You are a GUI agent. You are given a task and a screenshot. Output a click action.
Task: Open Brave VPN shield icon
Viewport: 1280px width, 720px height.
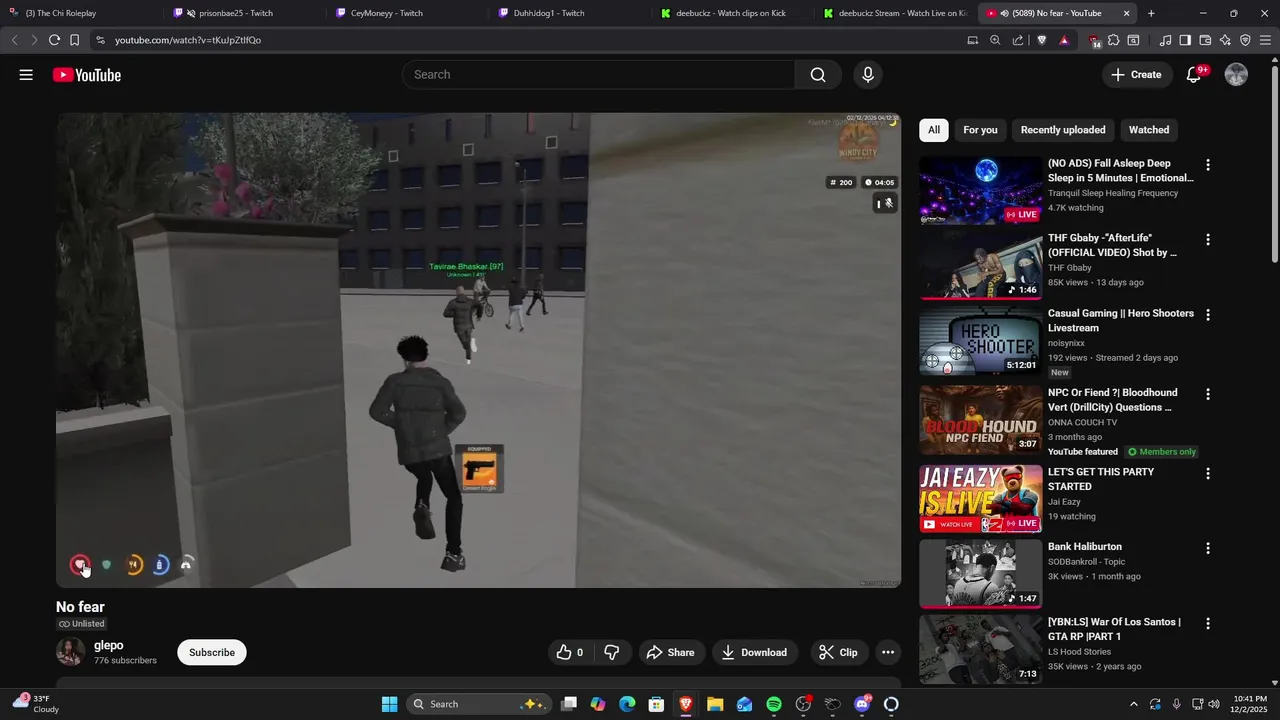1245,40
